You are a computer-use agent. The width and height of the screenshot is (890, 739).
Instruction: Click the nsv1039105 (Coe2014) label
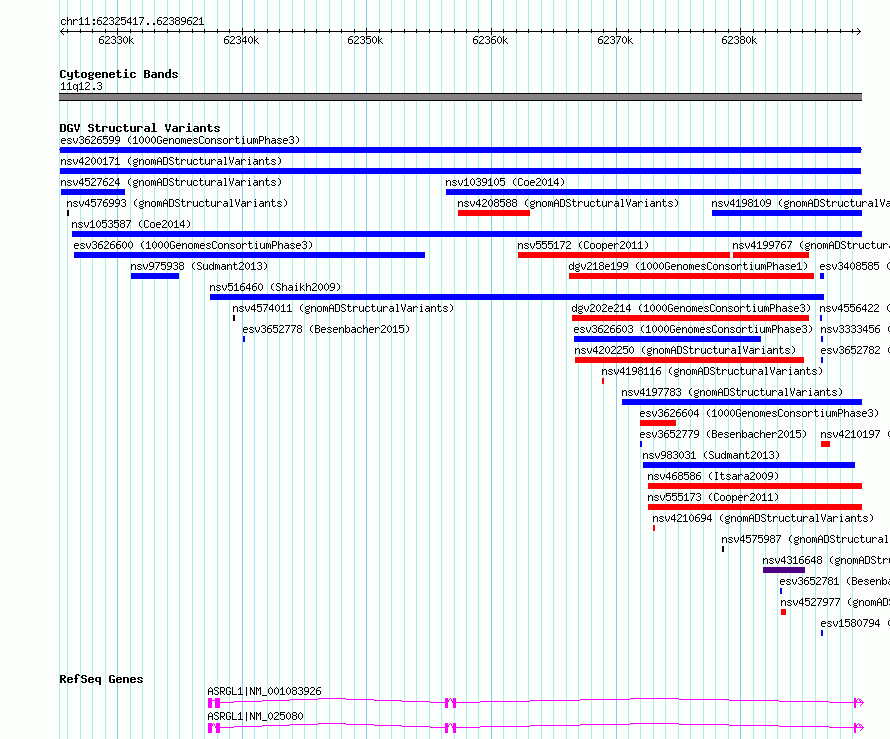click(505, 182)
